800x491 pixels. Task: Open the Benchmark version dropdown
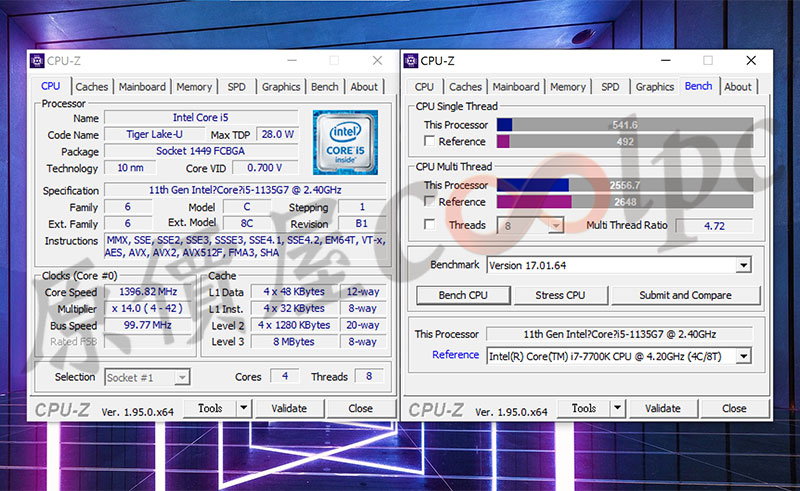pyautogui.click(x=743, y=265)
